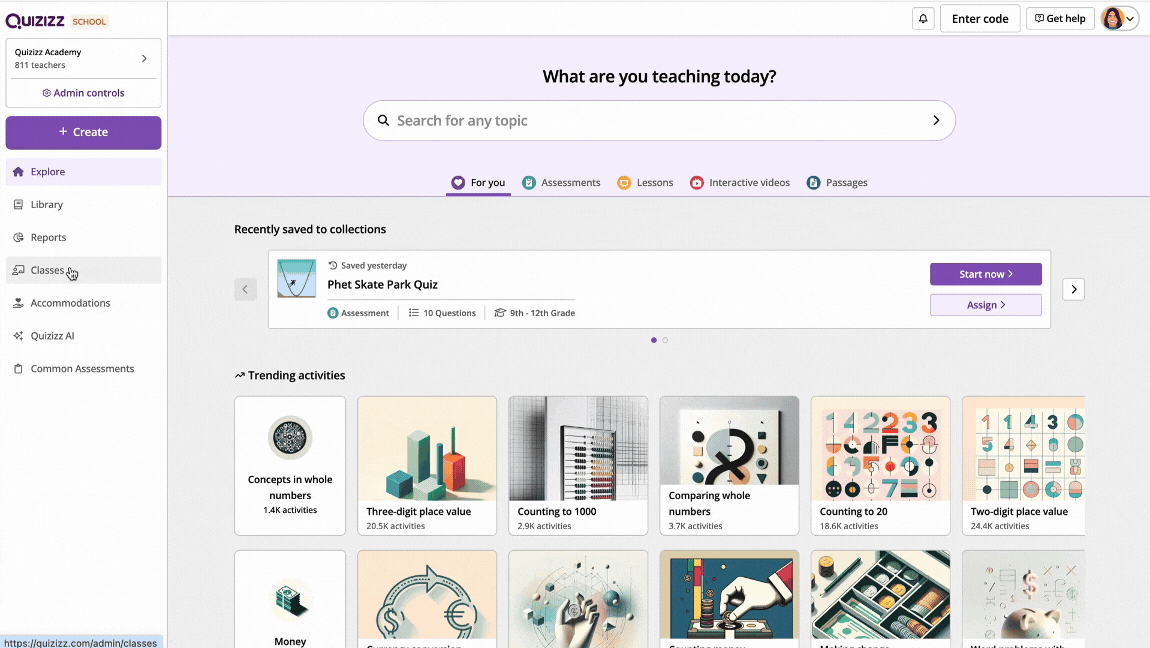Open Three-digit place value card
Image resolution: width=1150 pixels, height=648 pixels.
(427, 465)
